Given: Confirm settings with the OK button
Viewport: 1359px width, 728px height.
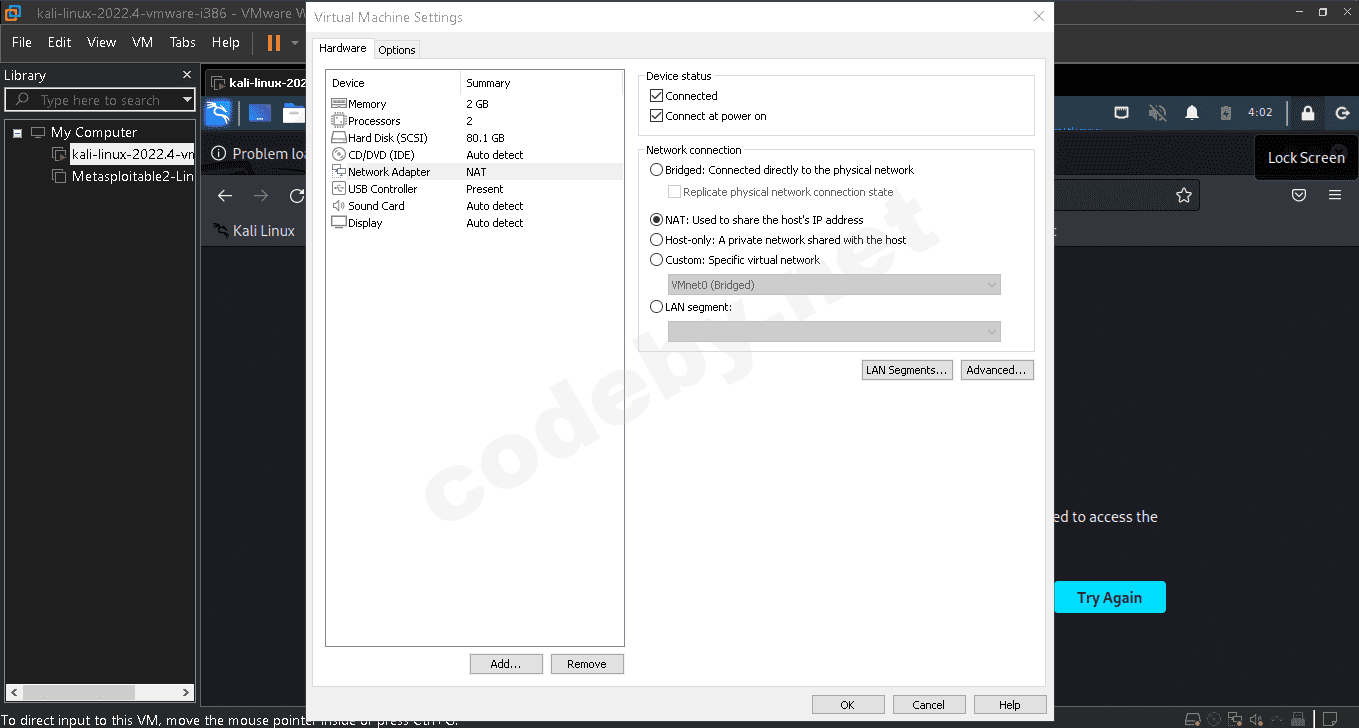Looking at the screenshot, I should 848,705.
